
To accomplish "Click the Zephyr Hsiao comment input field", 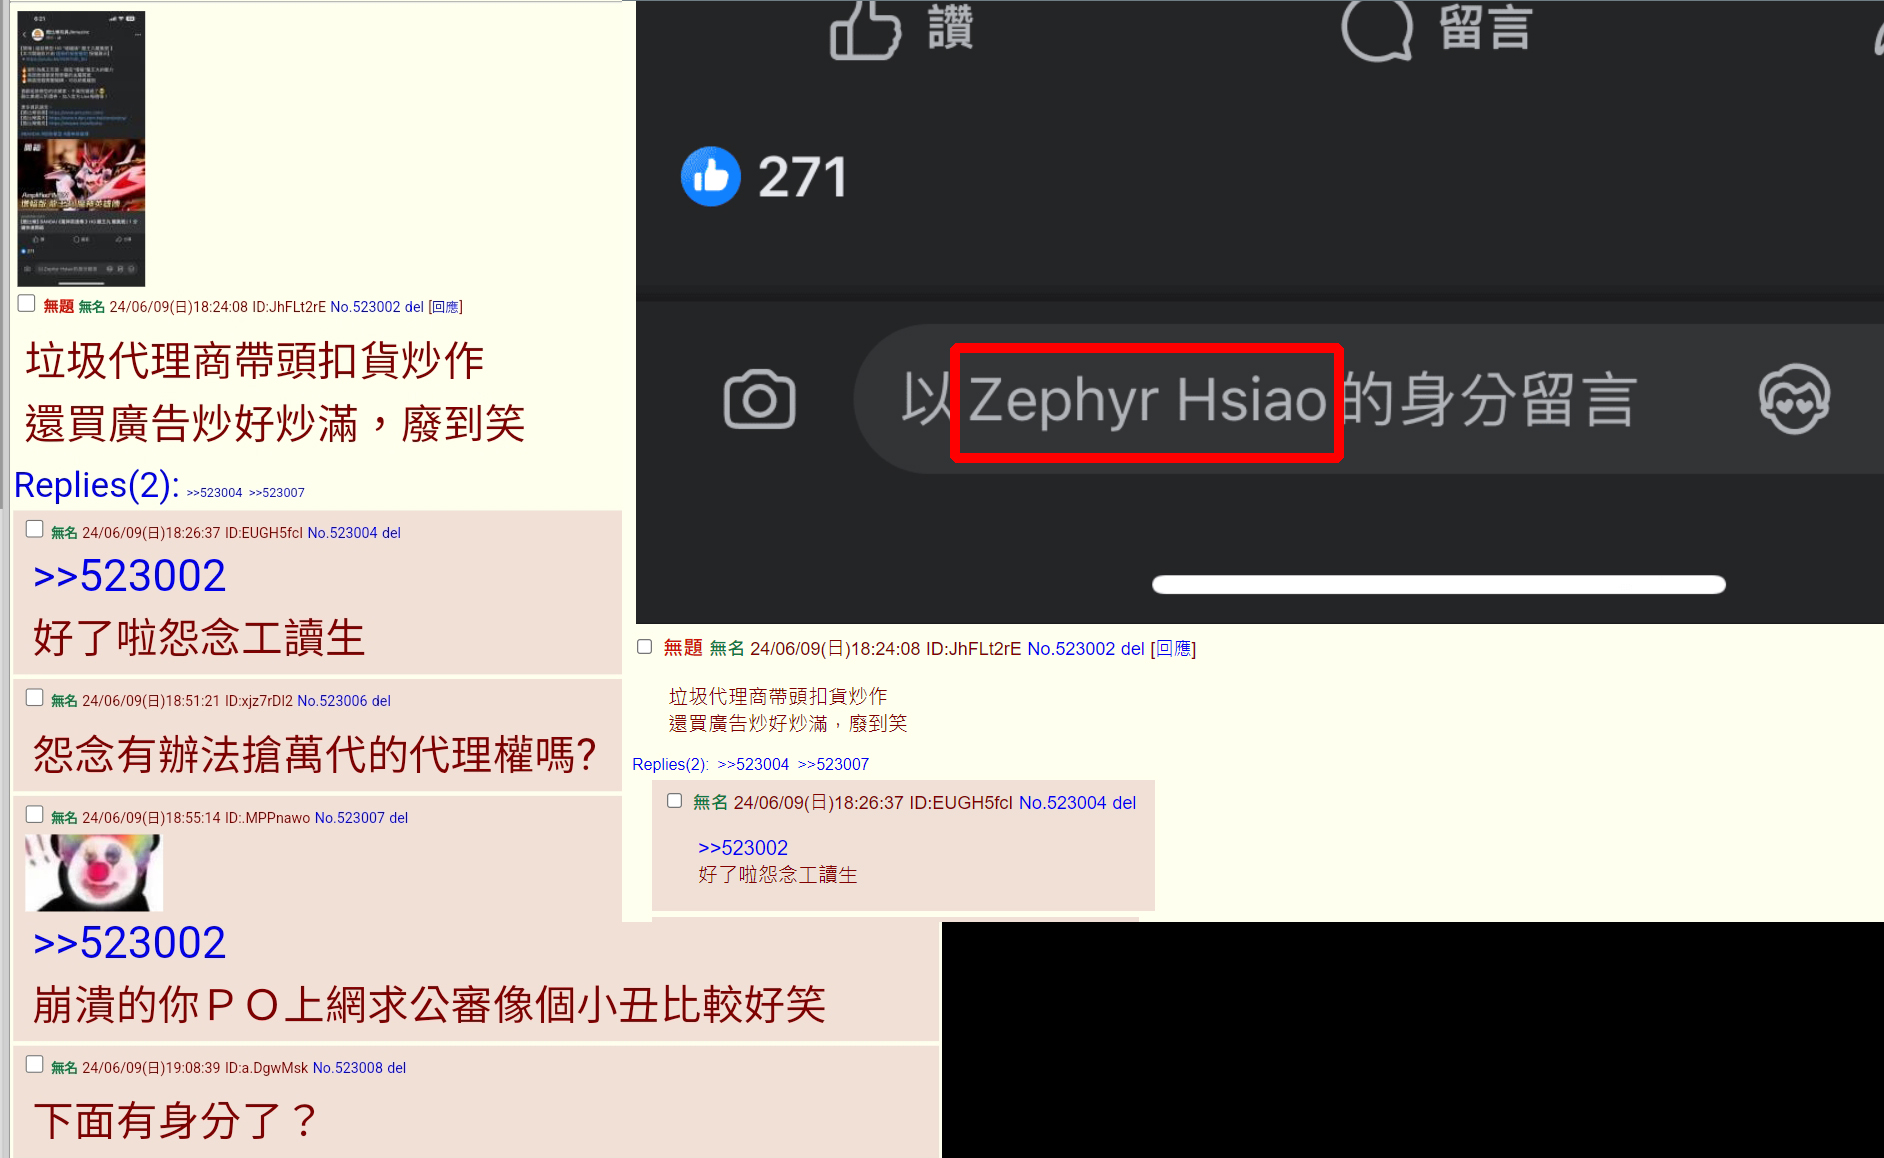I will [x=1368, y=399].
